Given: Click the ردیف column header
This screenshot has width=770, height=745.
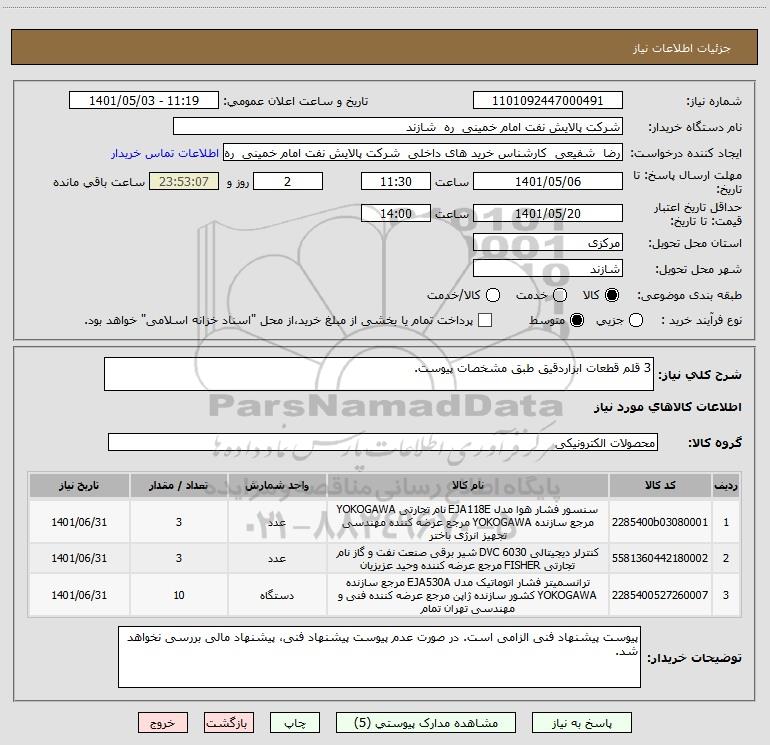Looking at the screenshot, I should (726, 486).
